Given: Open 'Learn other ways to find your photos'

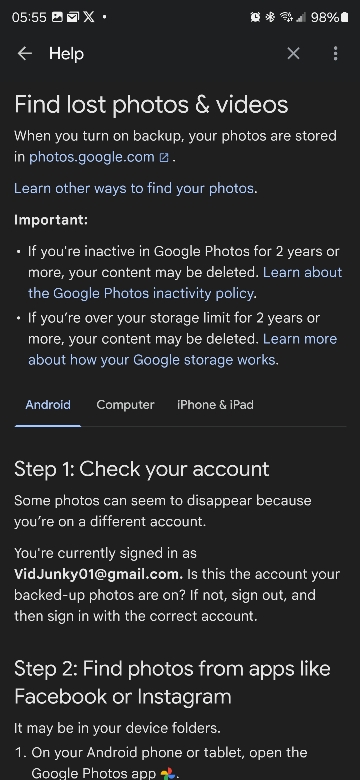Looking at the screenshot, I should pos(134,189).
